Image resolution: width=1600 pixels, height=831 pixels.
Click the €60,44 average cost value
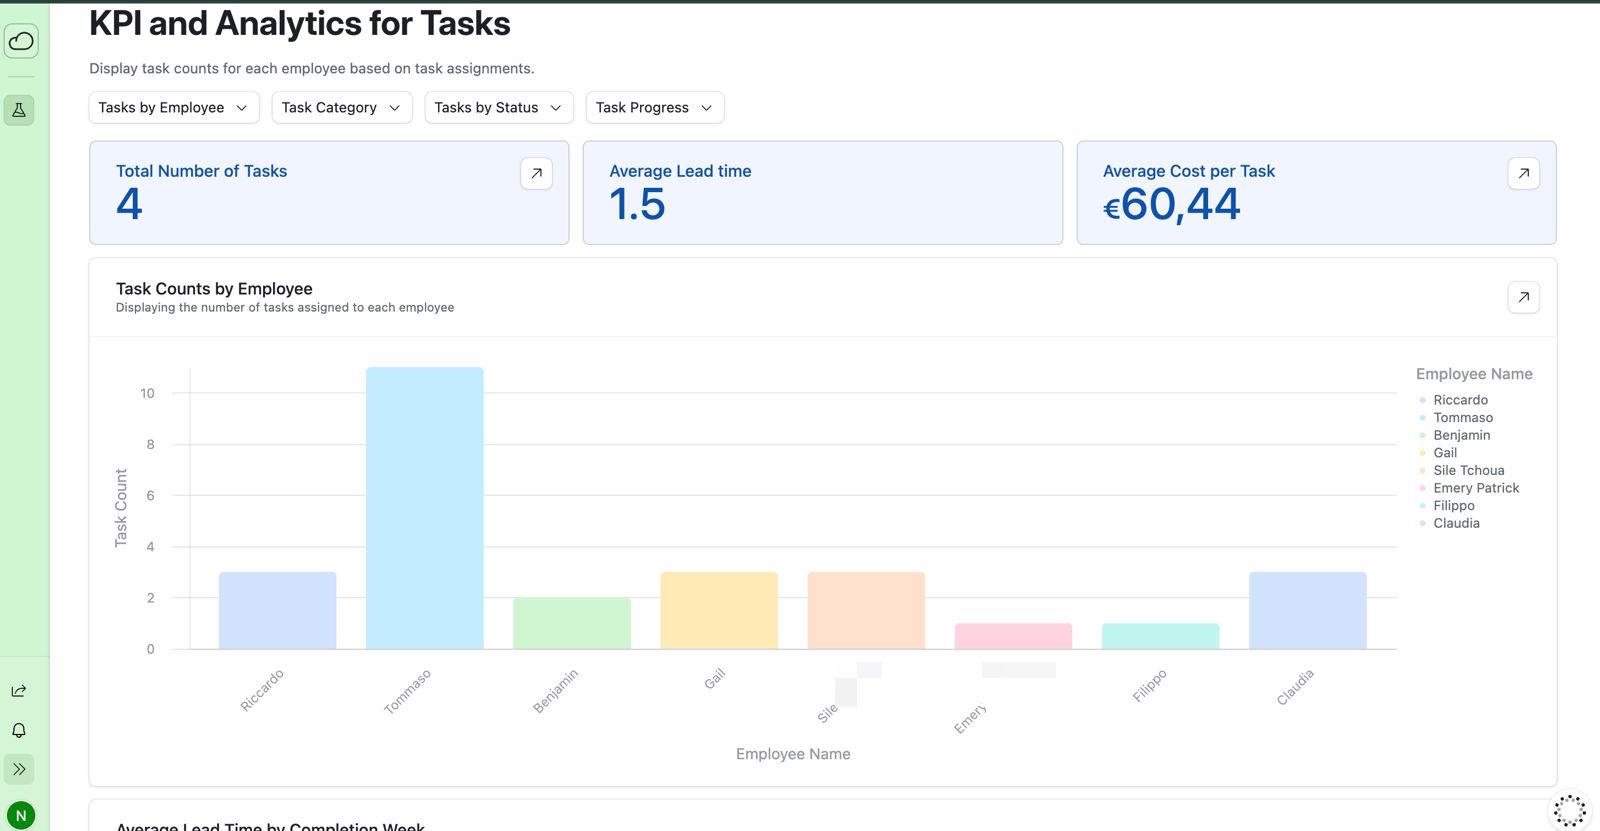click(x=1171, y=205)
